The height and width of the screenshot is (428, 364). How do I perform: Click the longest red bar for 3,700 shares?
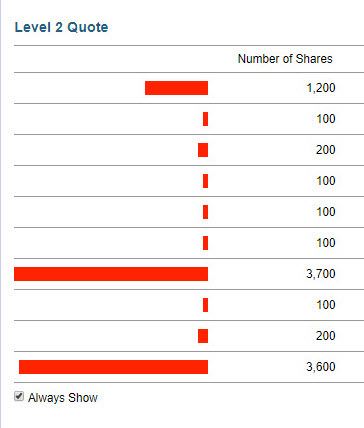pos(111,274)
